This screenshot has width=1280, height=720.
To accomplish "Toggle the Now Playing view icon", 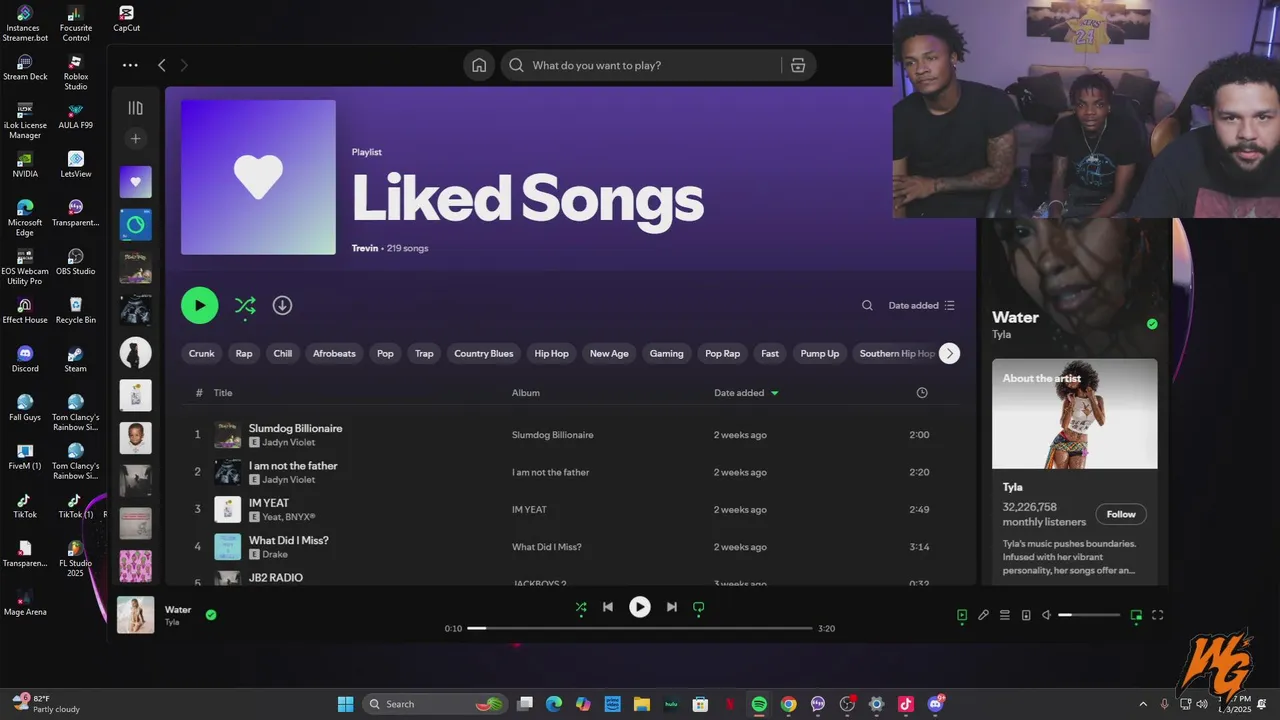I will (962, 615).
